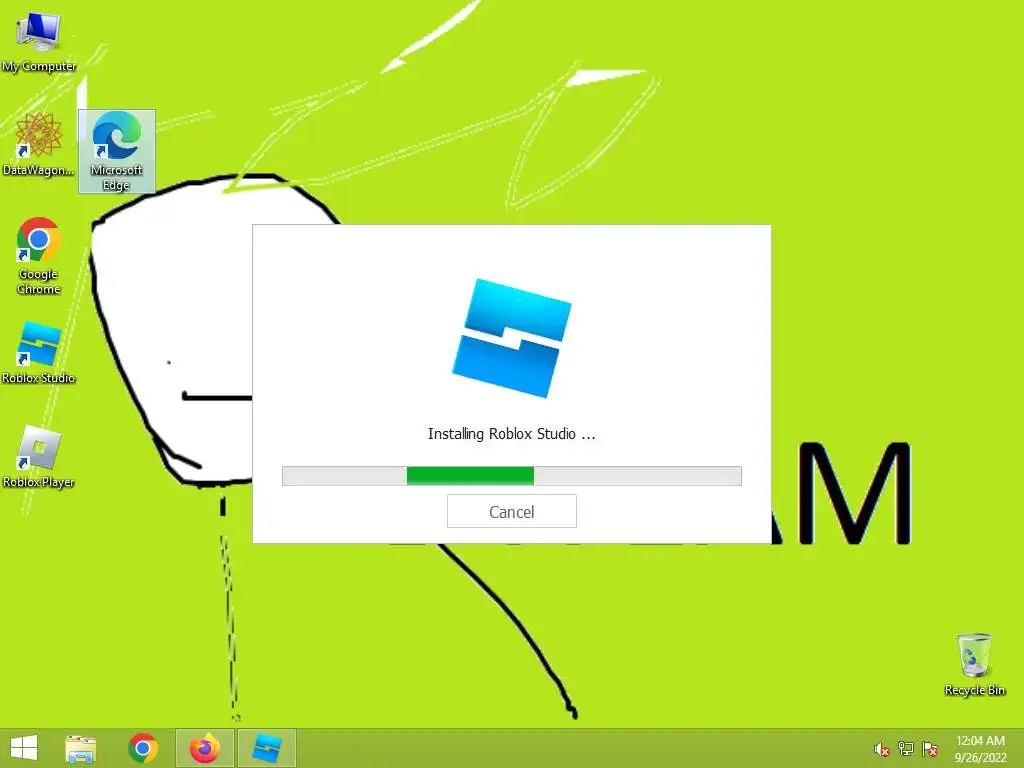The height and width of the screenshot is (768, 1024).
Task: Click the 'Installing Roblox Studio ...' text
Action: [x=511, y=434]
